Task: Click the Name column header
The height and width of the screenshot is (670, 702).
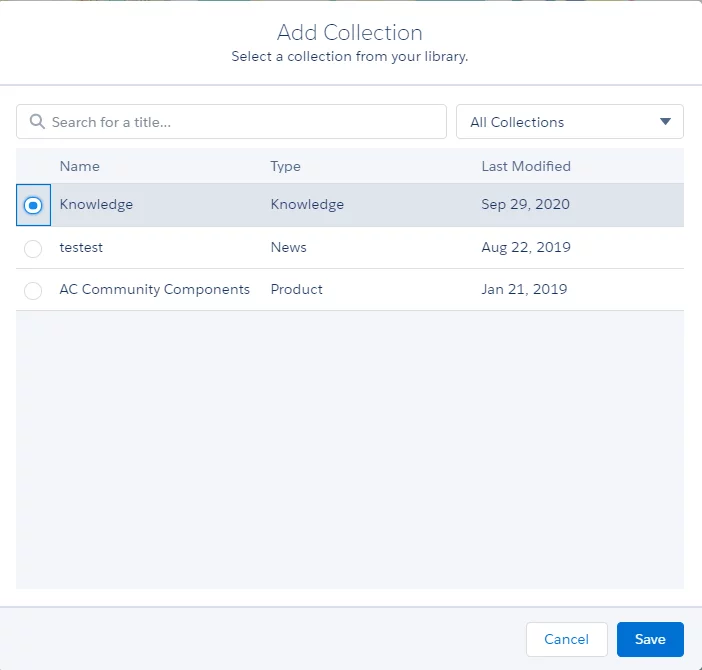Action: (x=80, y=166)
